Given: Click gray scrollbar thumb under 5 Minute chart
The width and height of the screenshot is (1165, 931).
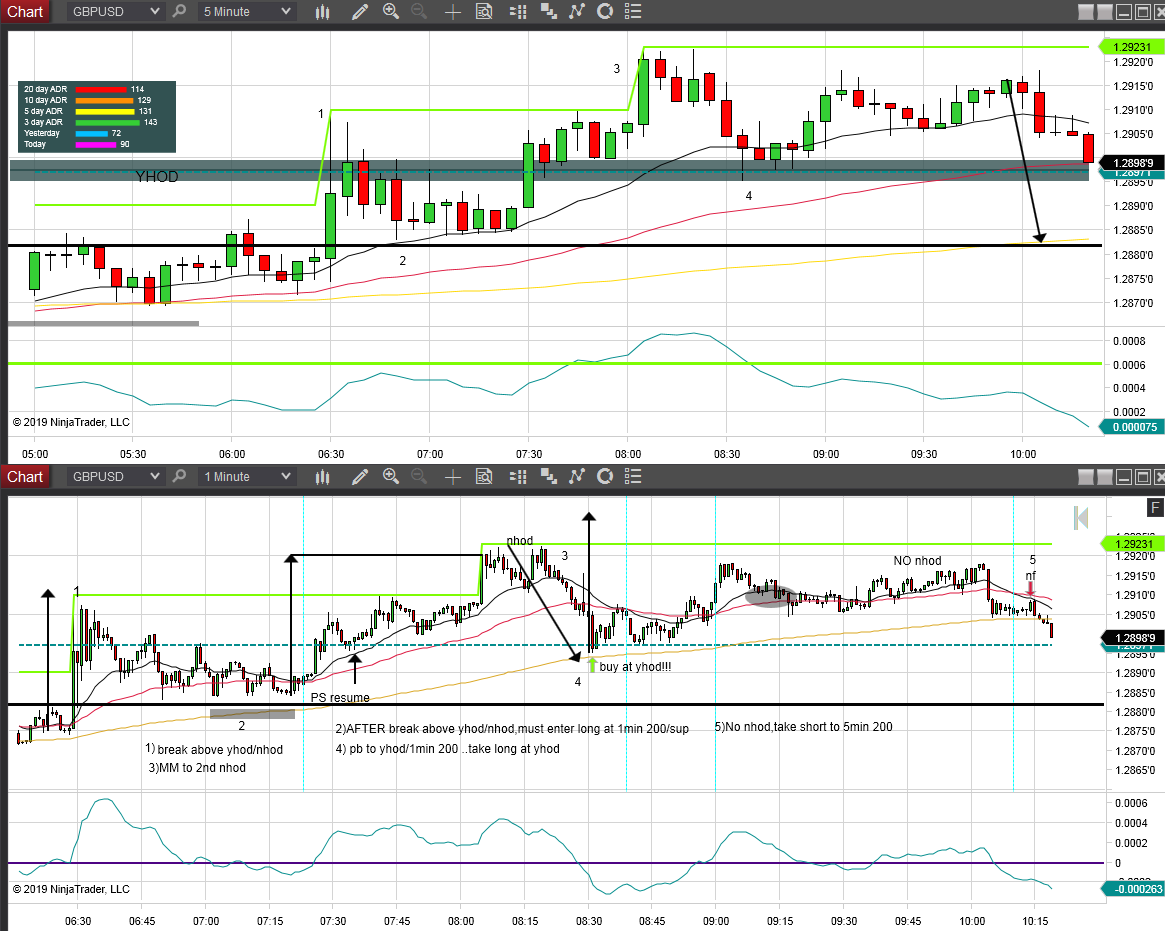Looking at the screenshot, I should click(x=103, y=323).
